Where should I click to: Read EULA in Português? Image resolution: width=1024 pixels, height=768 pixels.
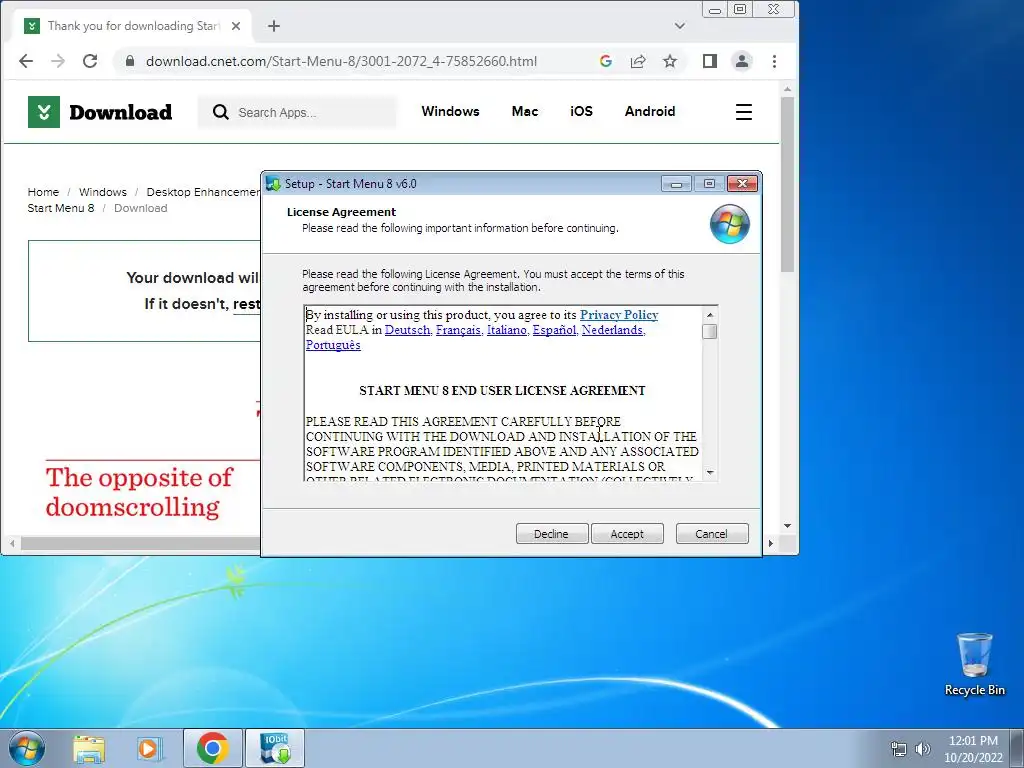point(333,345)
